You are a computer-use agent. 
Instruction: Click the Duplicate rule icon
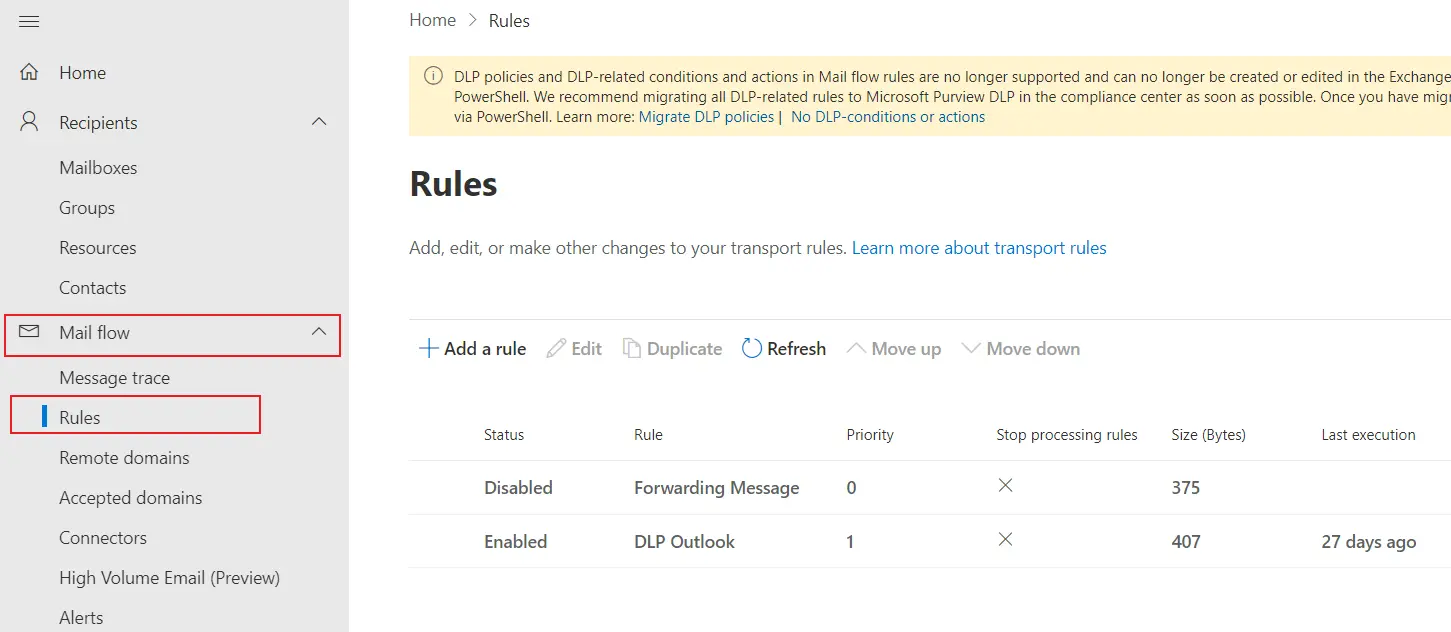coord(631,348)
